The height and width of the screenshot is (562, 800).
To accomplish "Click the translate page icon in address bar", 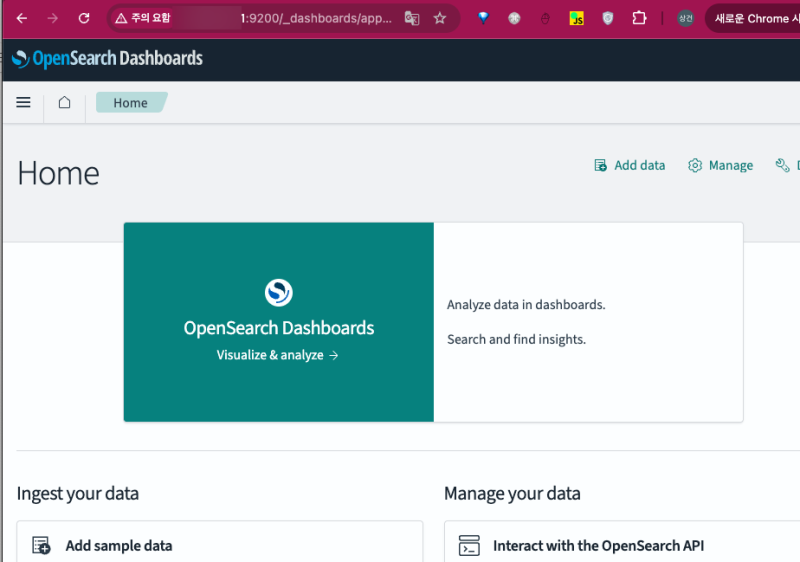I will pos(412,18).
